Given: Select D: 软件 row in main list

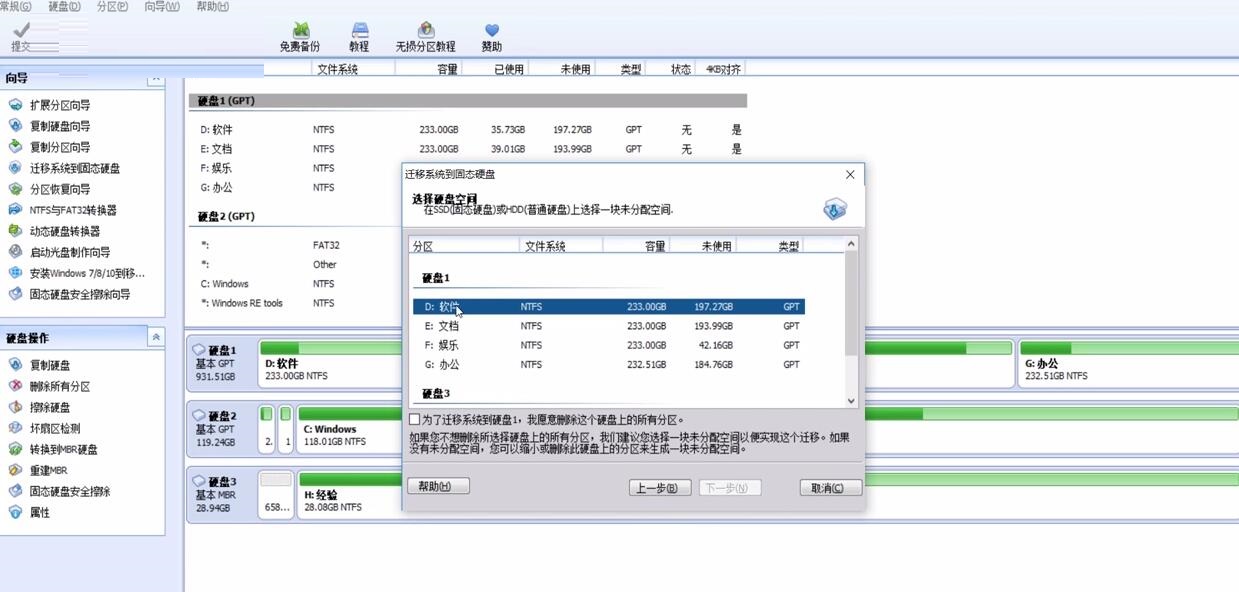Looking at the screenshot, I should point(468,130).
